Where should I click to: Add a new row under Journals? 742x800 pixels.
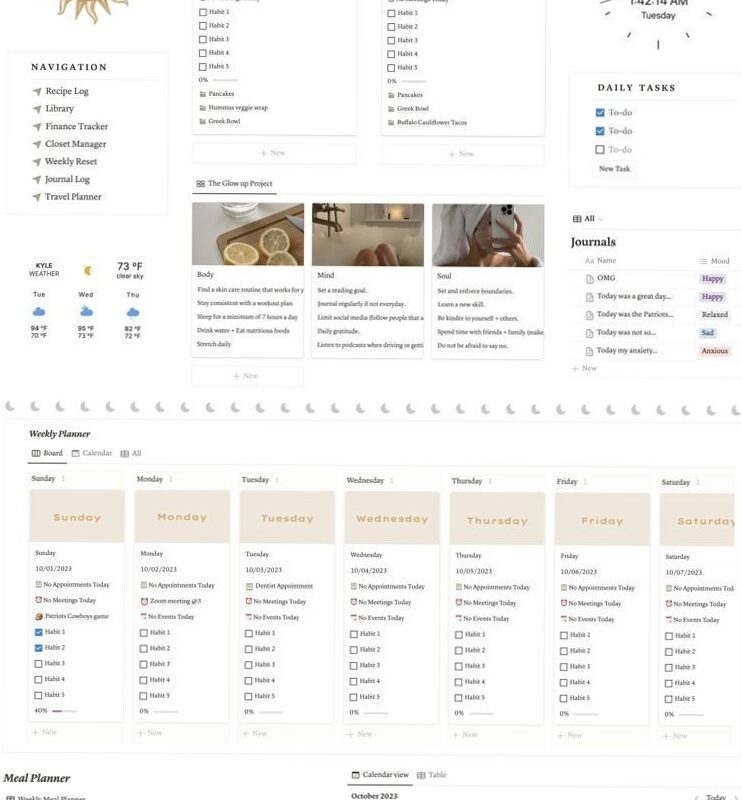click(x=584, y=368)
